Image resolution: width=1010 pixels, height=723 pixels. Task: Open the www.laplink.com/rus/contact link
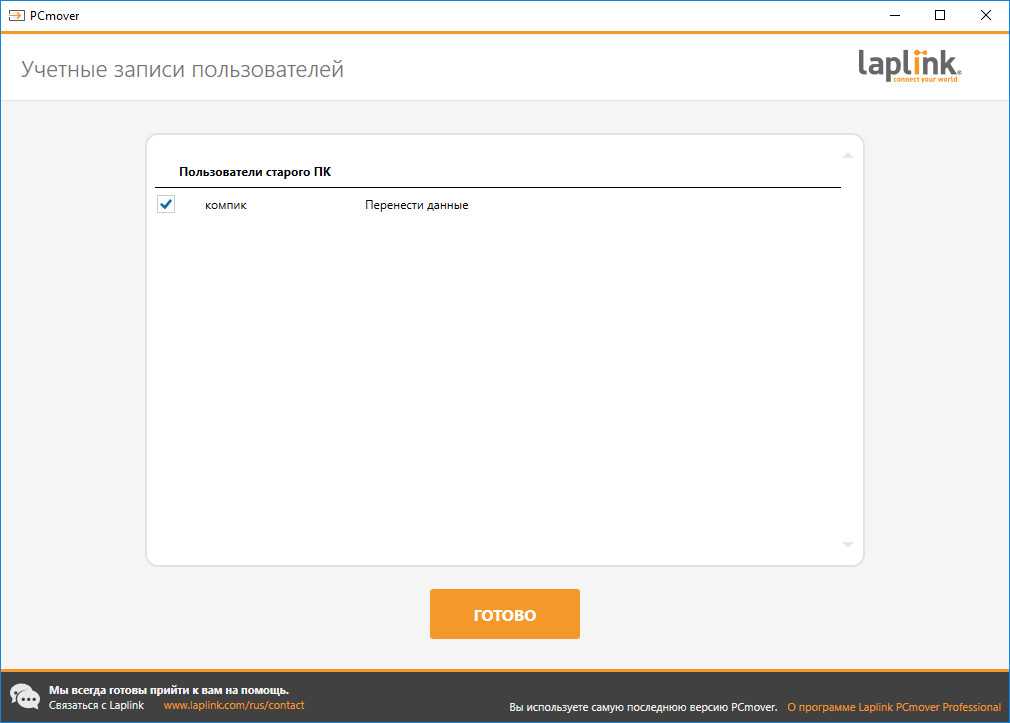pos(233,705)
